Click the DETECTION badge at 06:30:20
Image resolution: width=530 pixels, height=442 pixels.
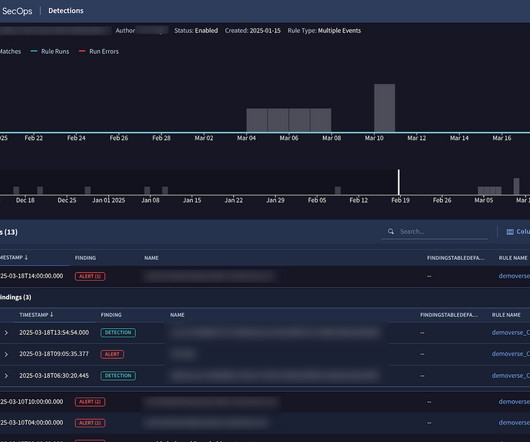coord(118,376)
